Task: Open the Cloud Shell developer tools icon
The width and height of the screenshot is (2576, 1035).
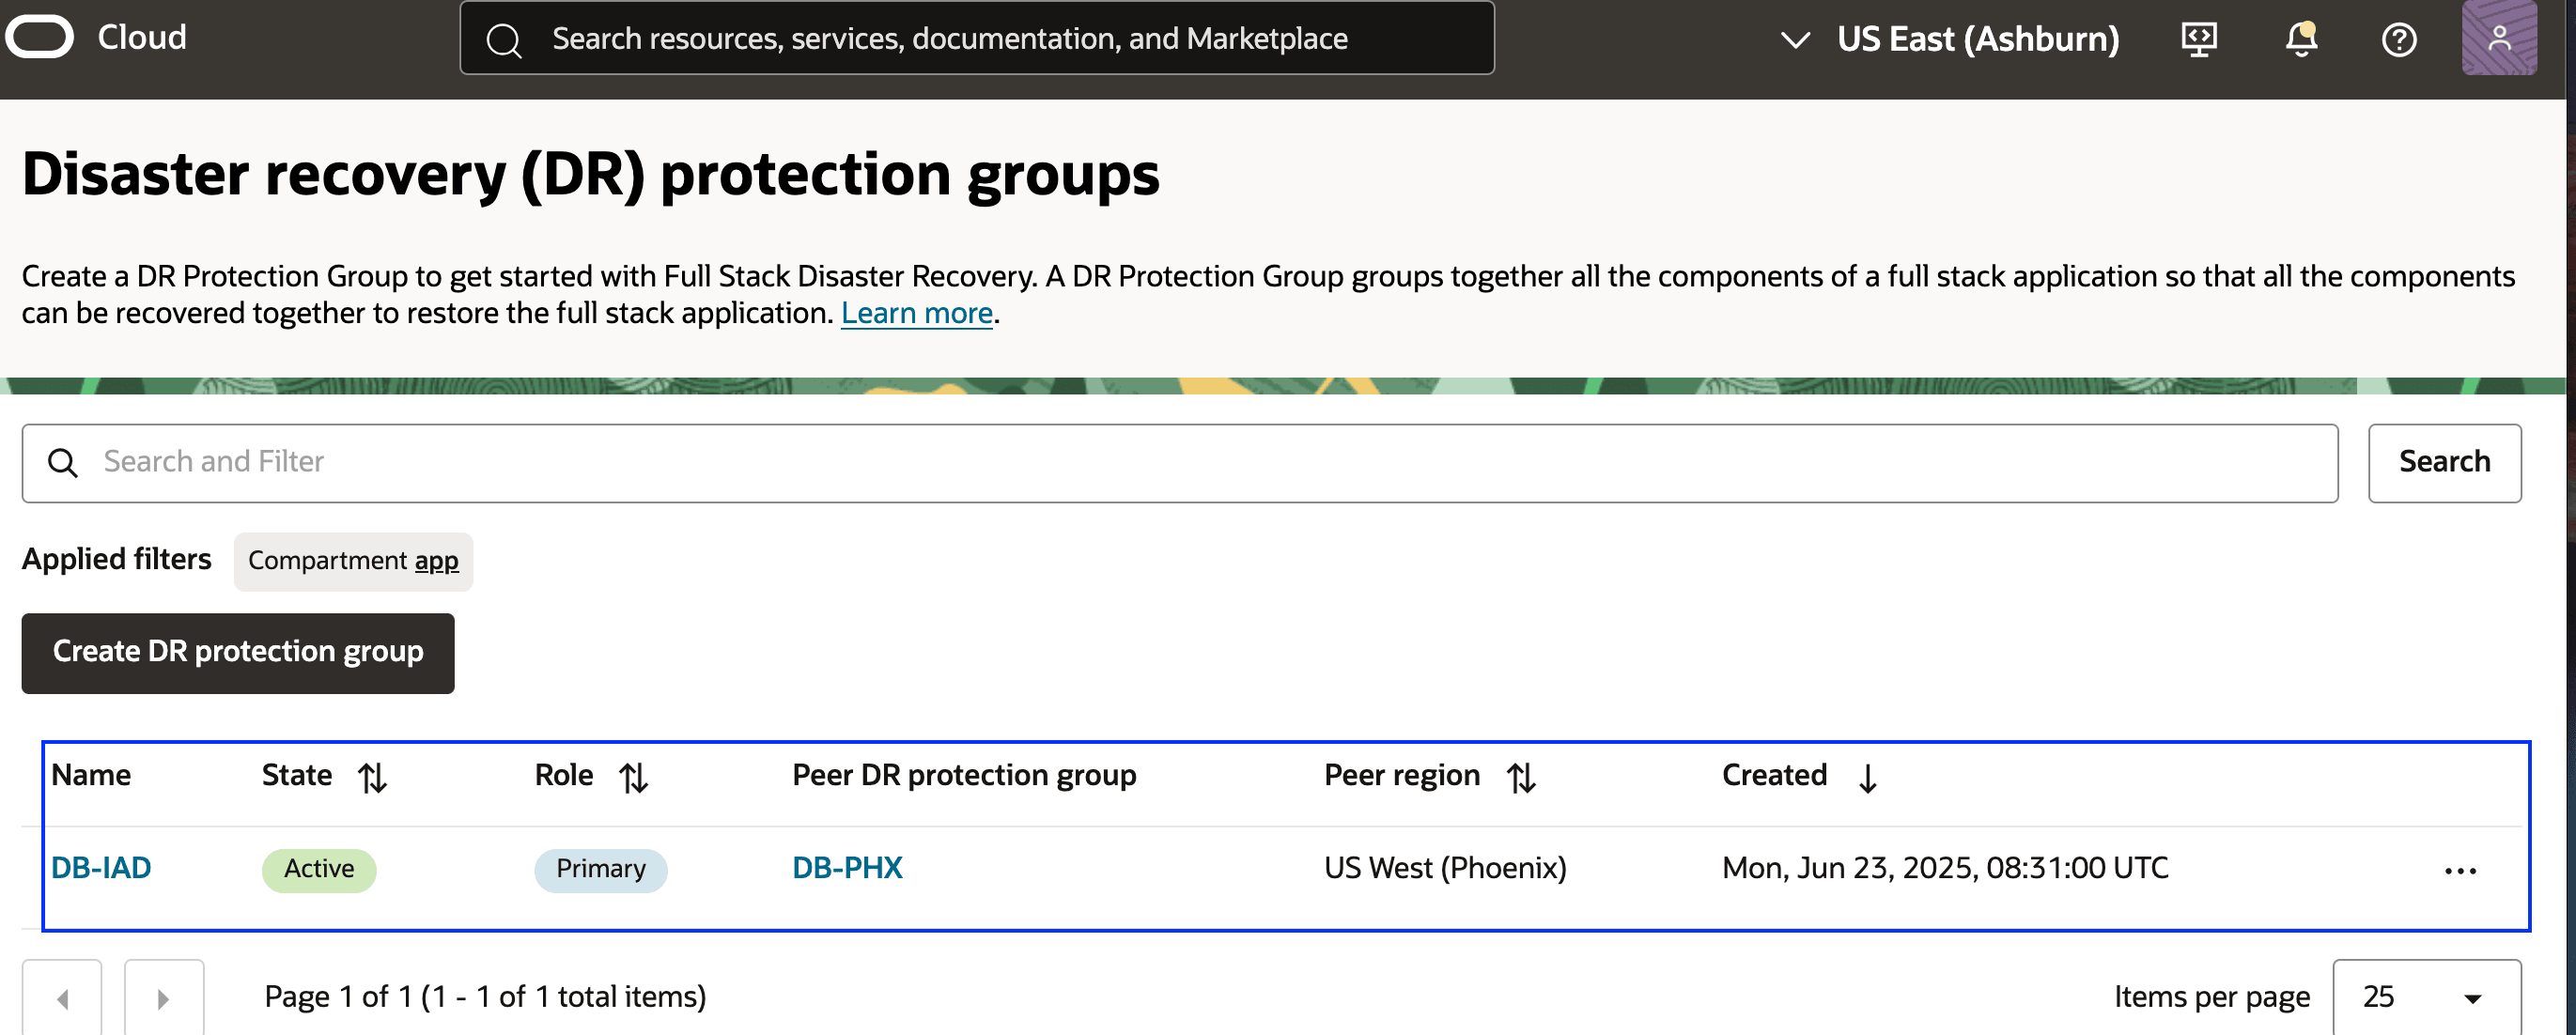Action: click(2198, 39)
